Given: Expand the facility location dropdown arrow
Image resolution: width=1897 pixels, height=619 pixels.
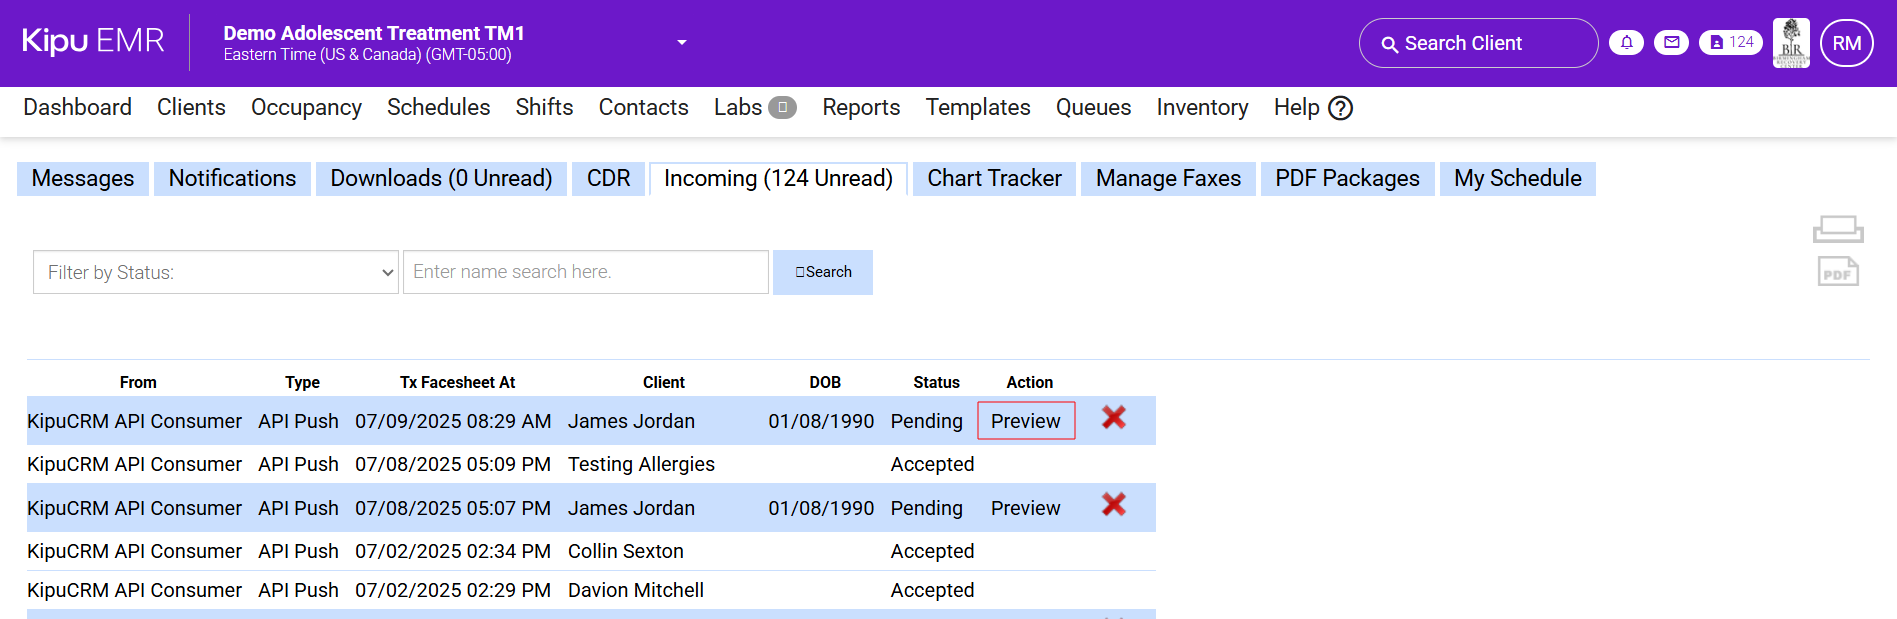Looking at the screenshot, I should click(x=682, y=43).
